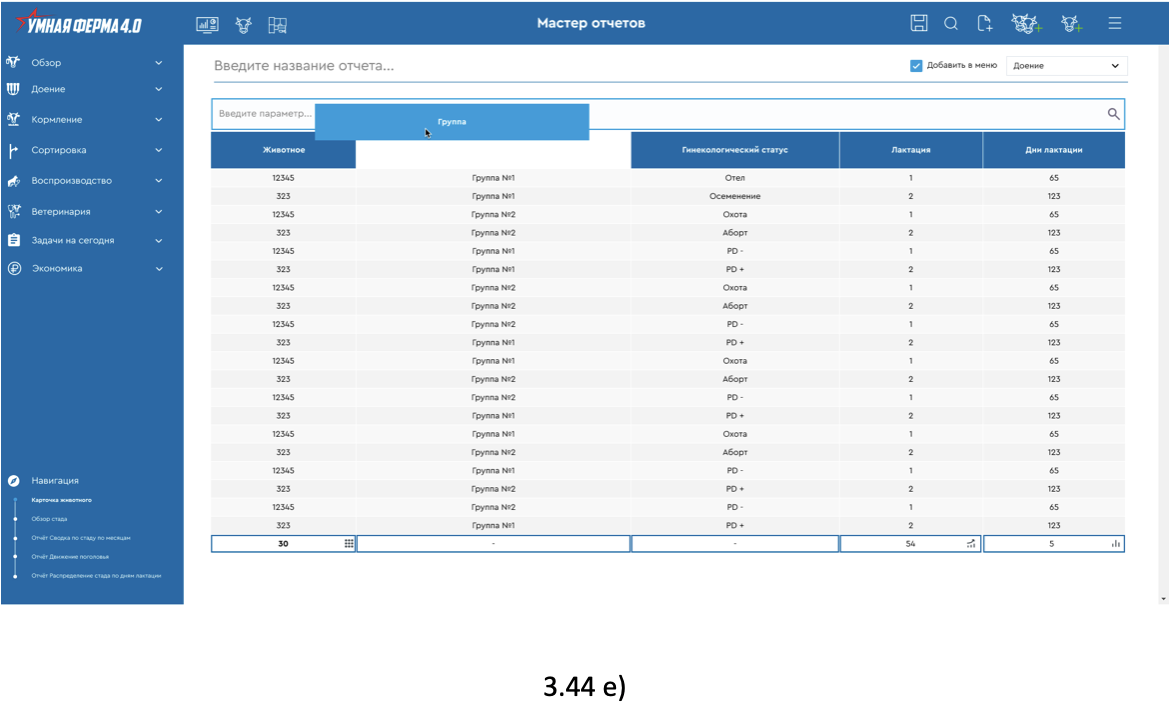
Task: Click the 'Лактация' column header
Action: [911, 150]
